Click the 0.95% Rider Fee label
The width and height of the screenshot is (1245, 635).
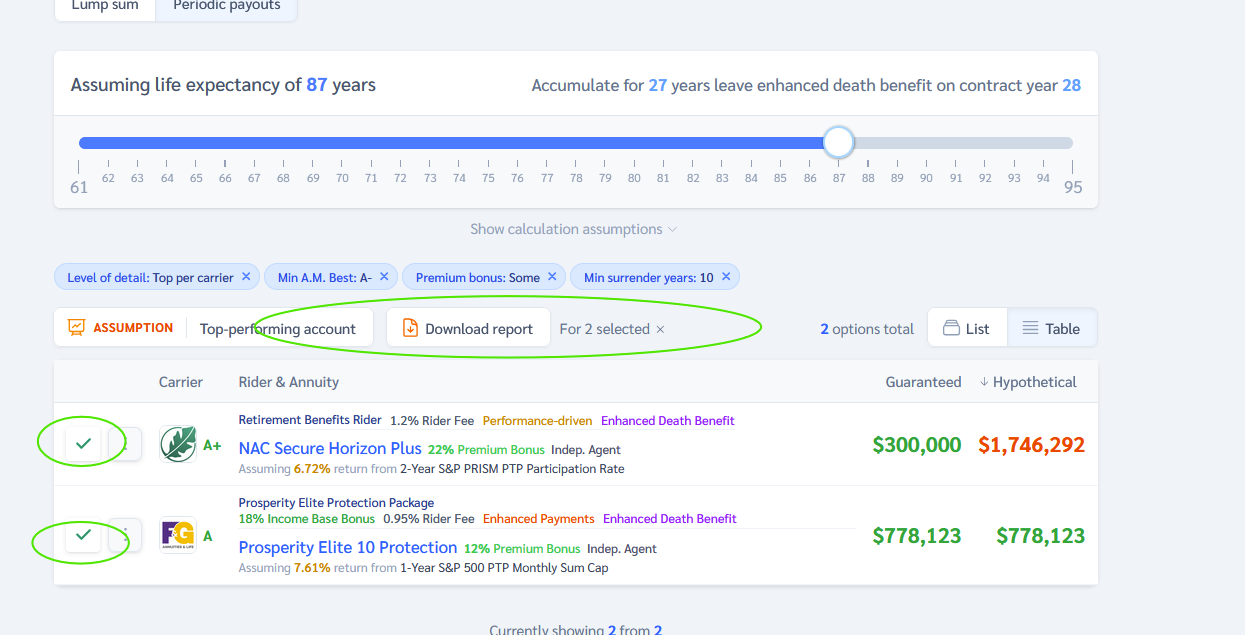[429, 519]
